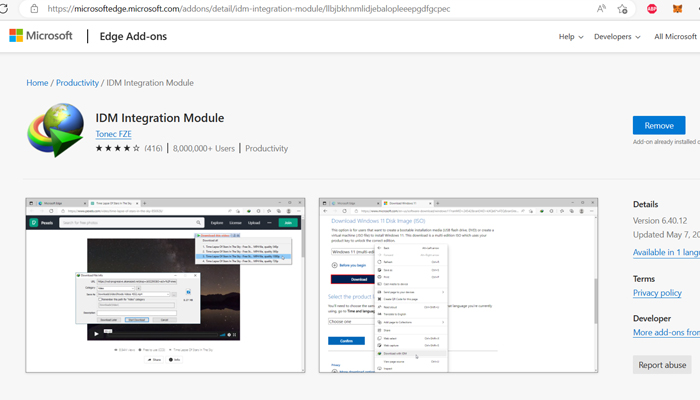Click the star rating (416) reviews

129,148
